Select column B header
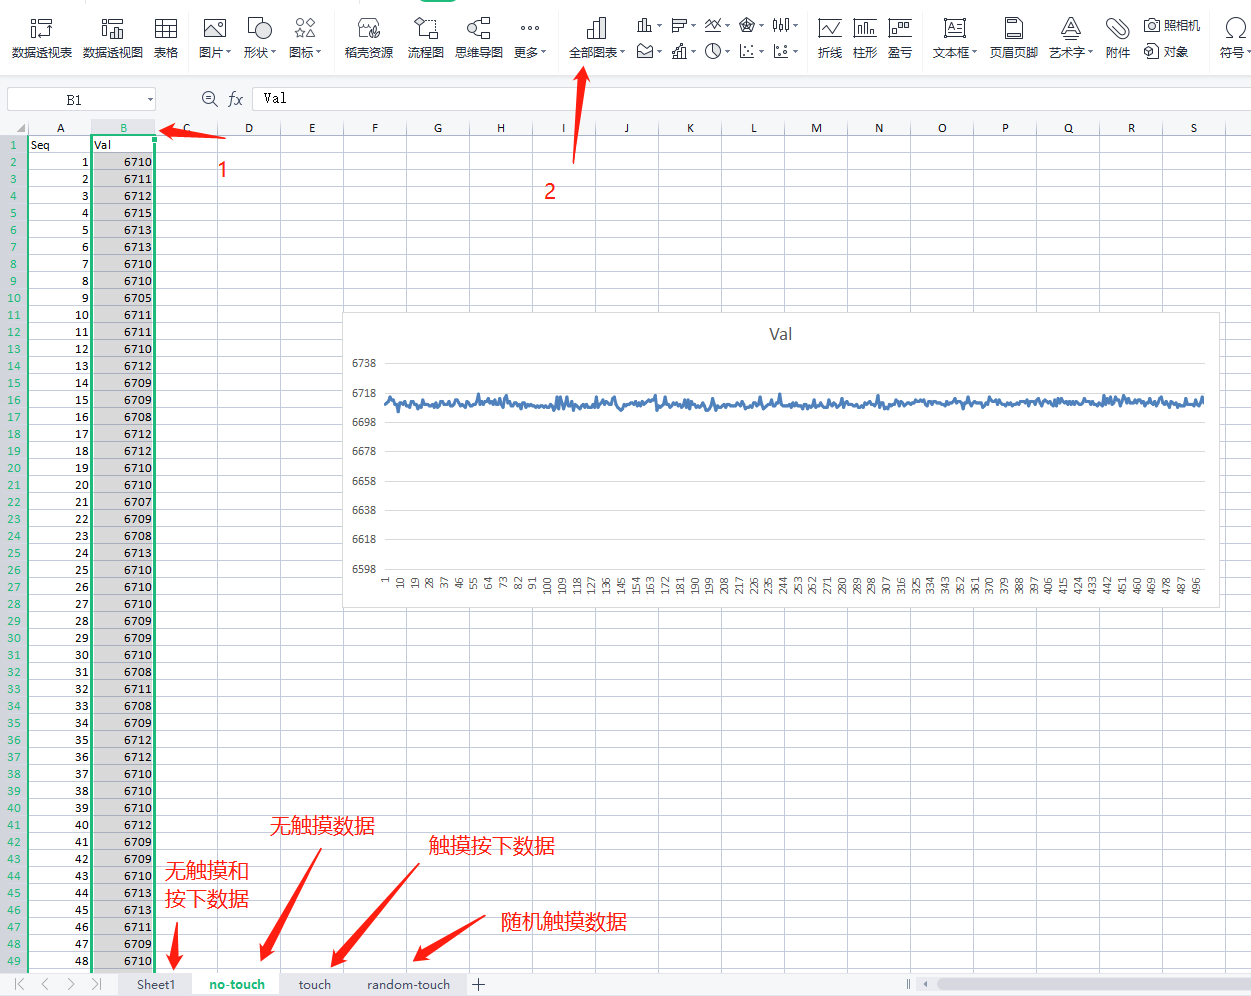Viewport: 1251px width, 996px height. pos(123,128)
